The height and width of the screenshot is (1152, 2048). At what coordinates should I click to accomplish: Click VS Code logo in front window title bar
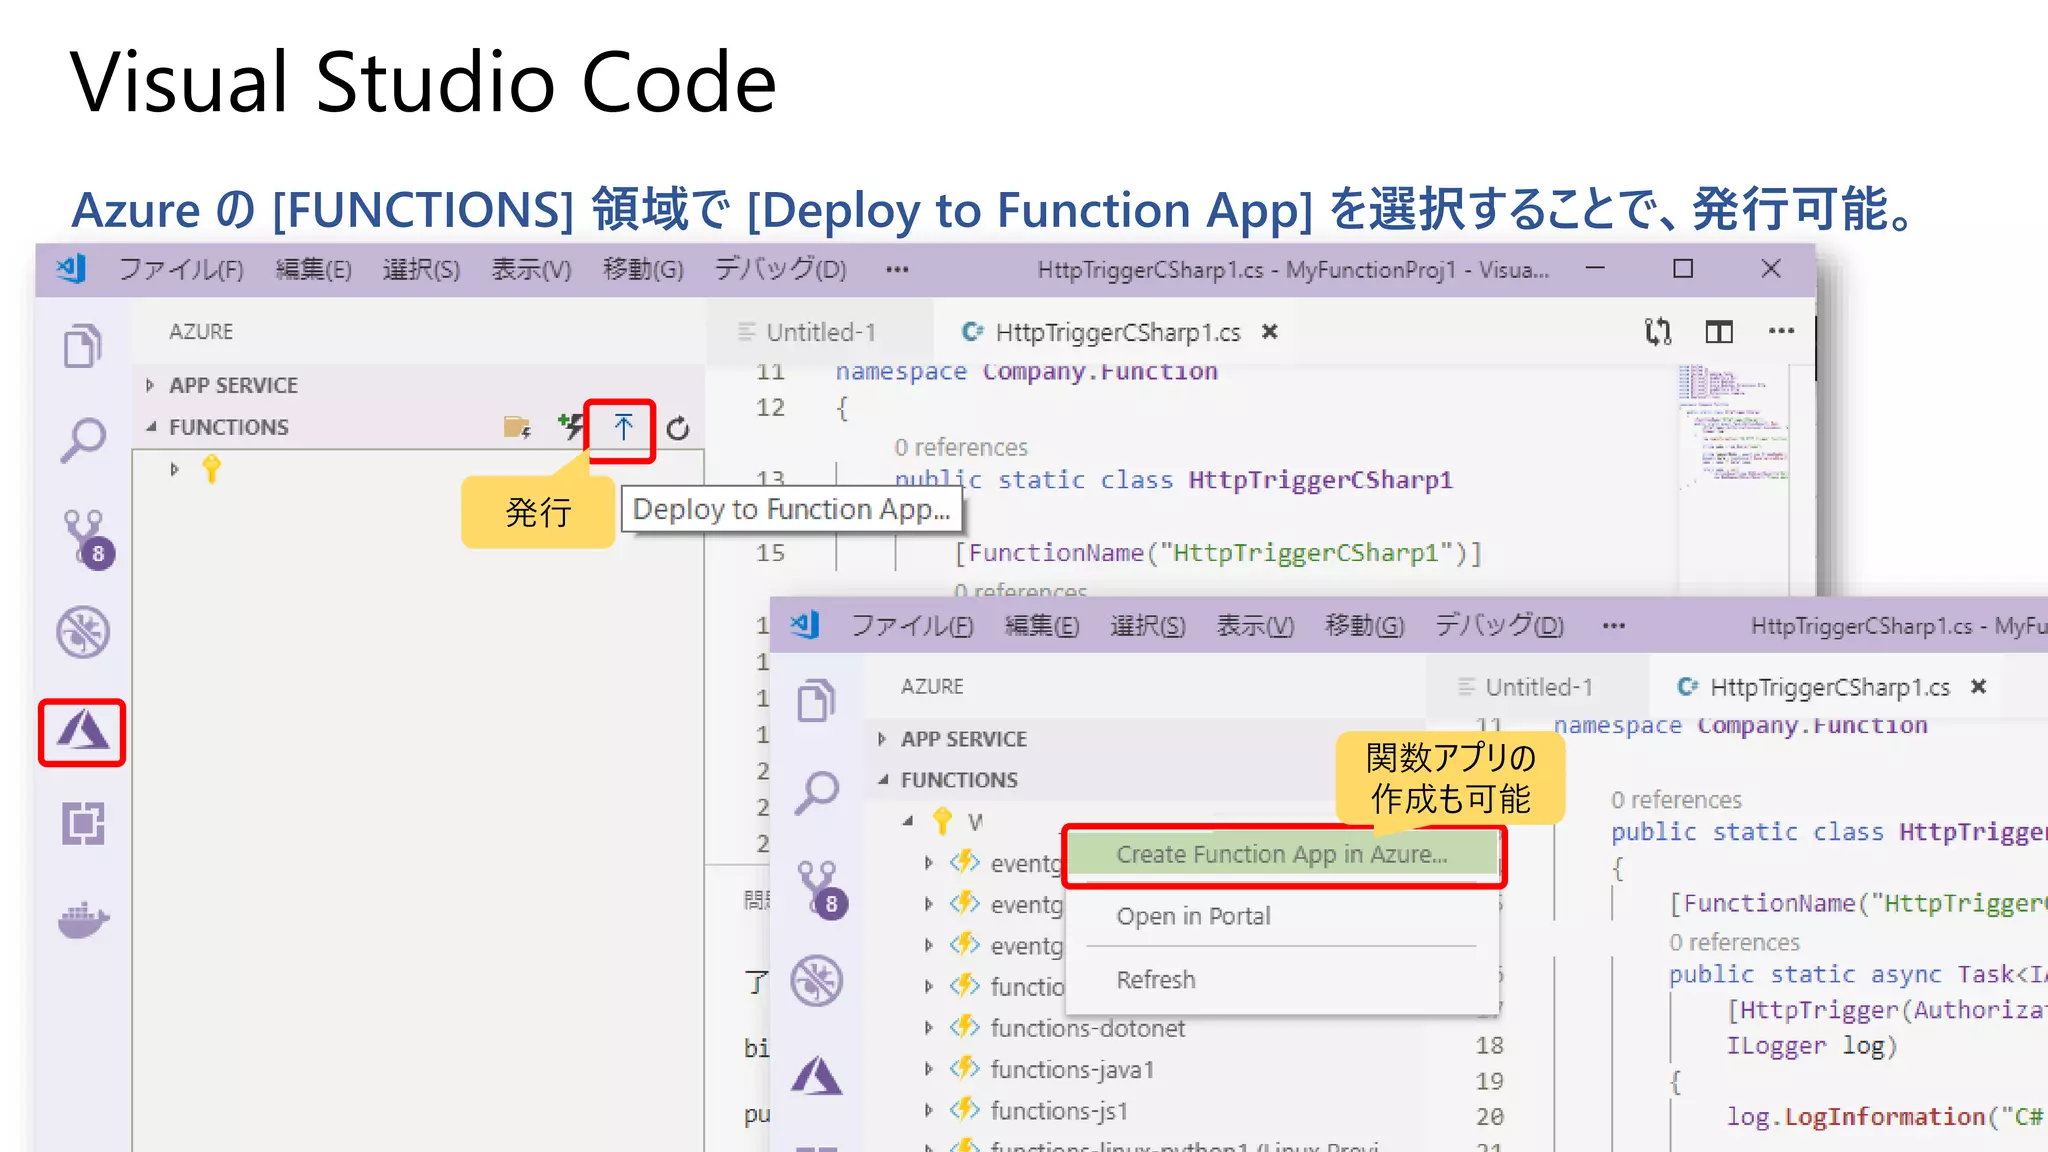point(805,625)
